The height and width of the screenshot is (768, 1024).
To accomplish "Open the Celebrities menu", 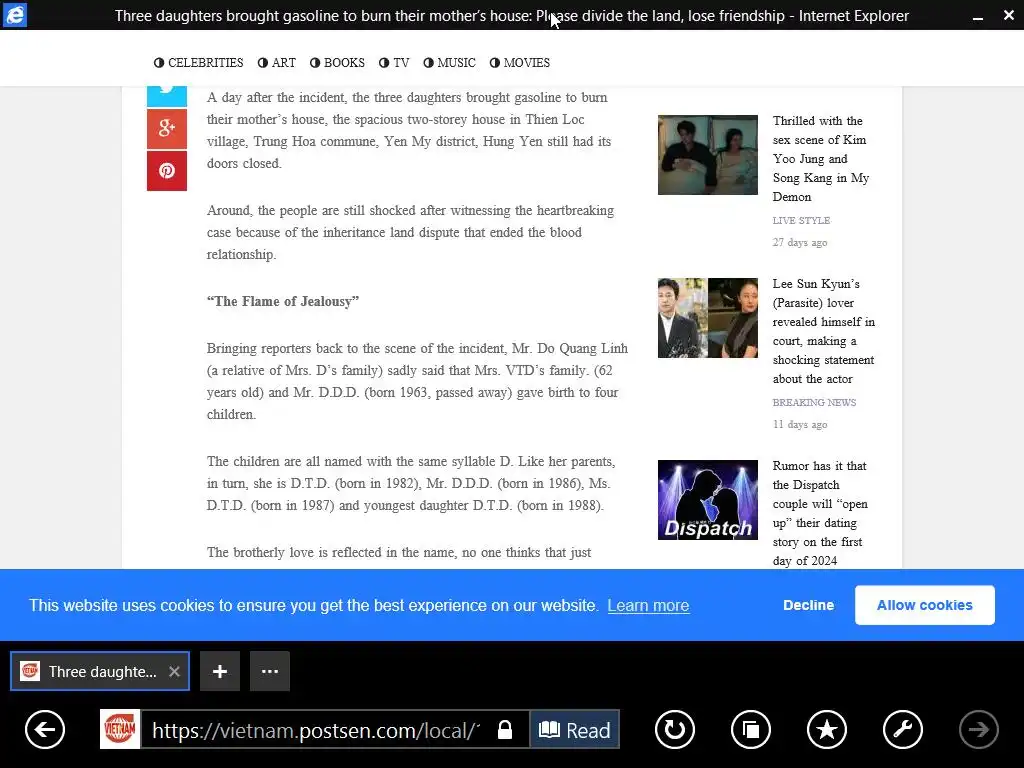I will click(x=199, y=63).
